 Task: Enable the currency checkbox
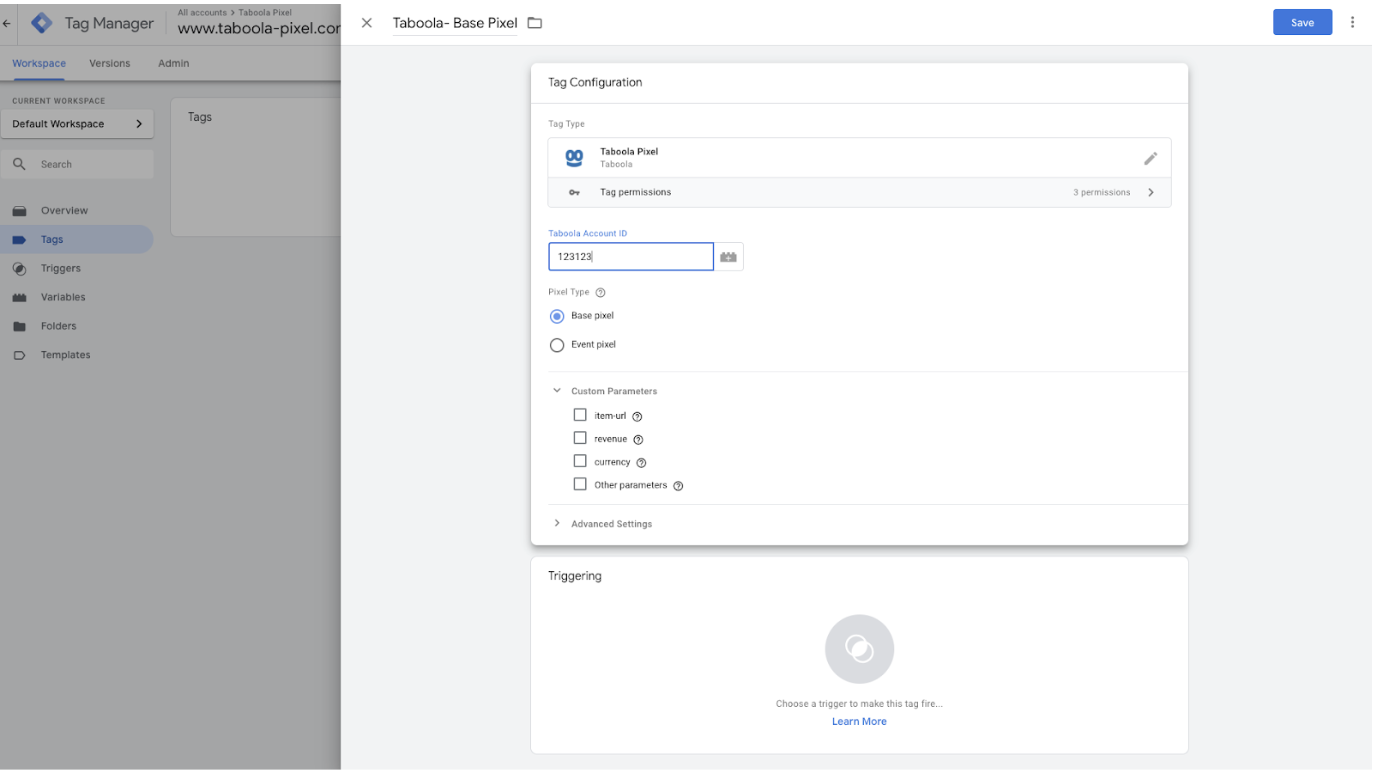pyautogui.click(x=580, y=461)
